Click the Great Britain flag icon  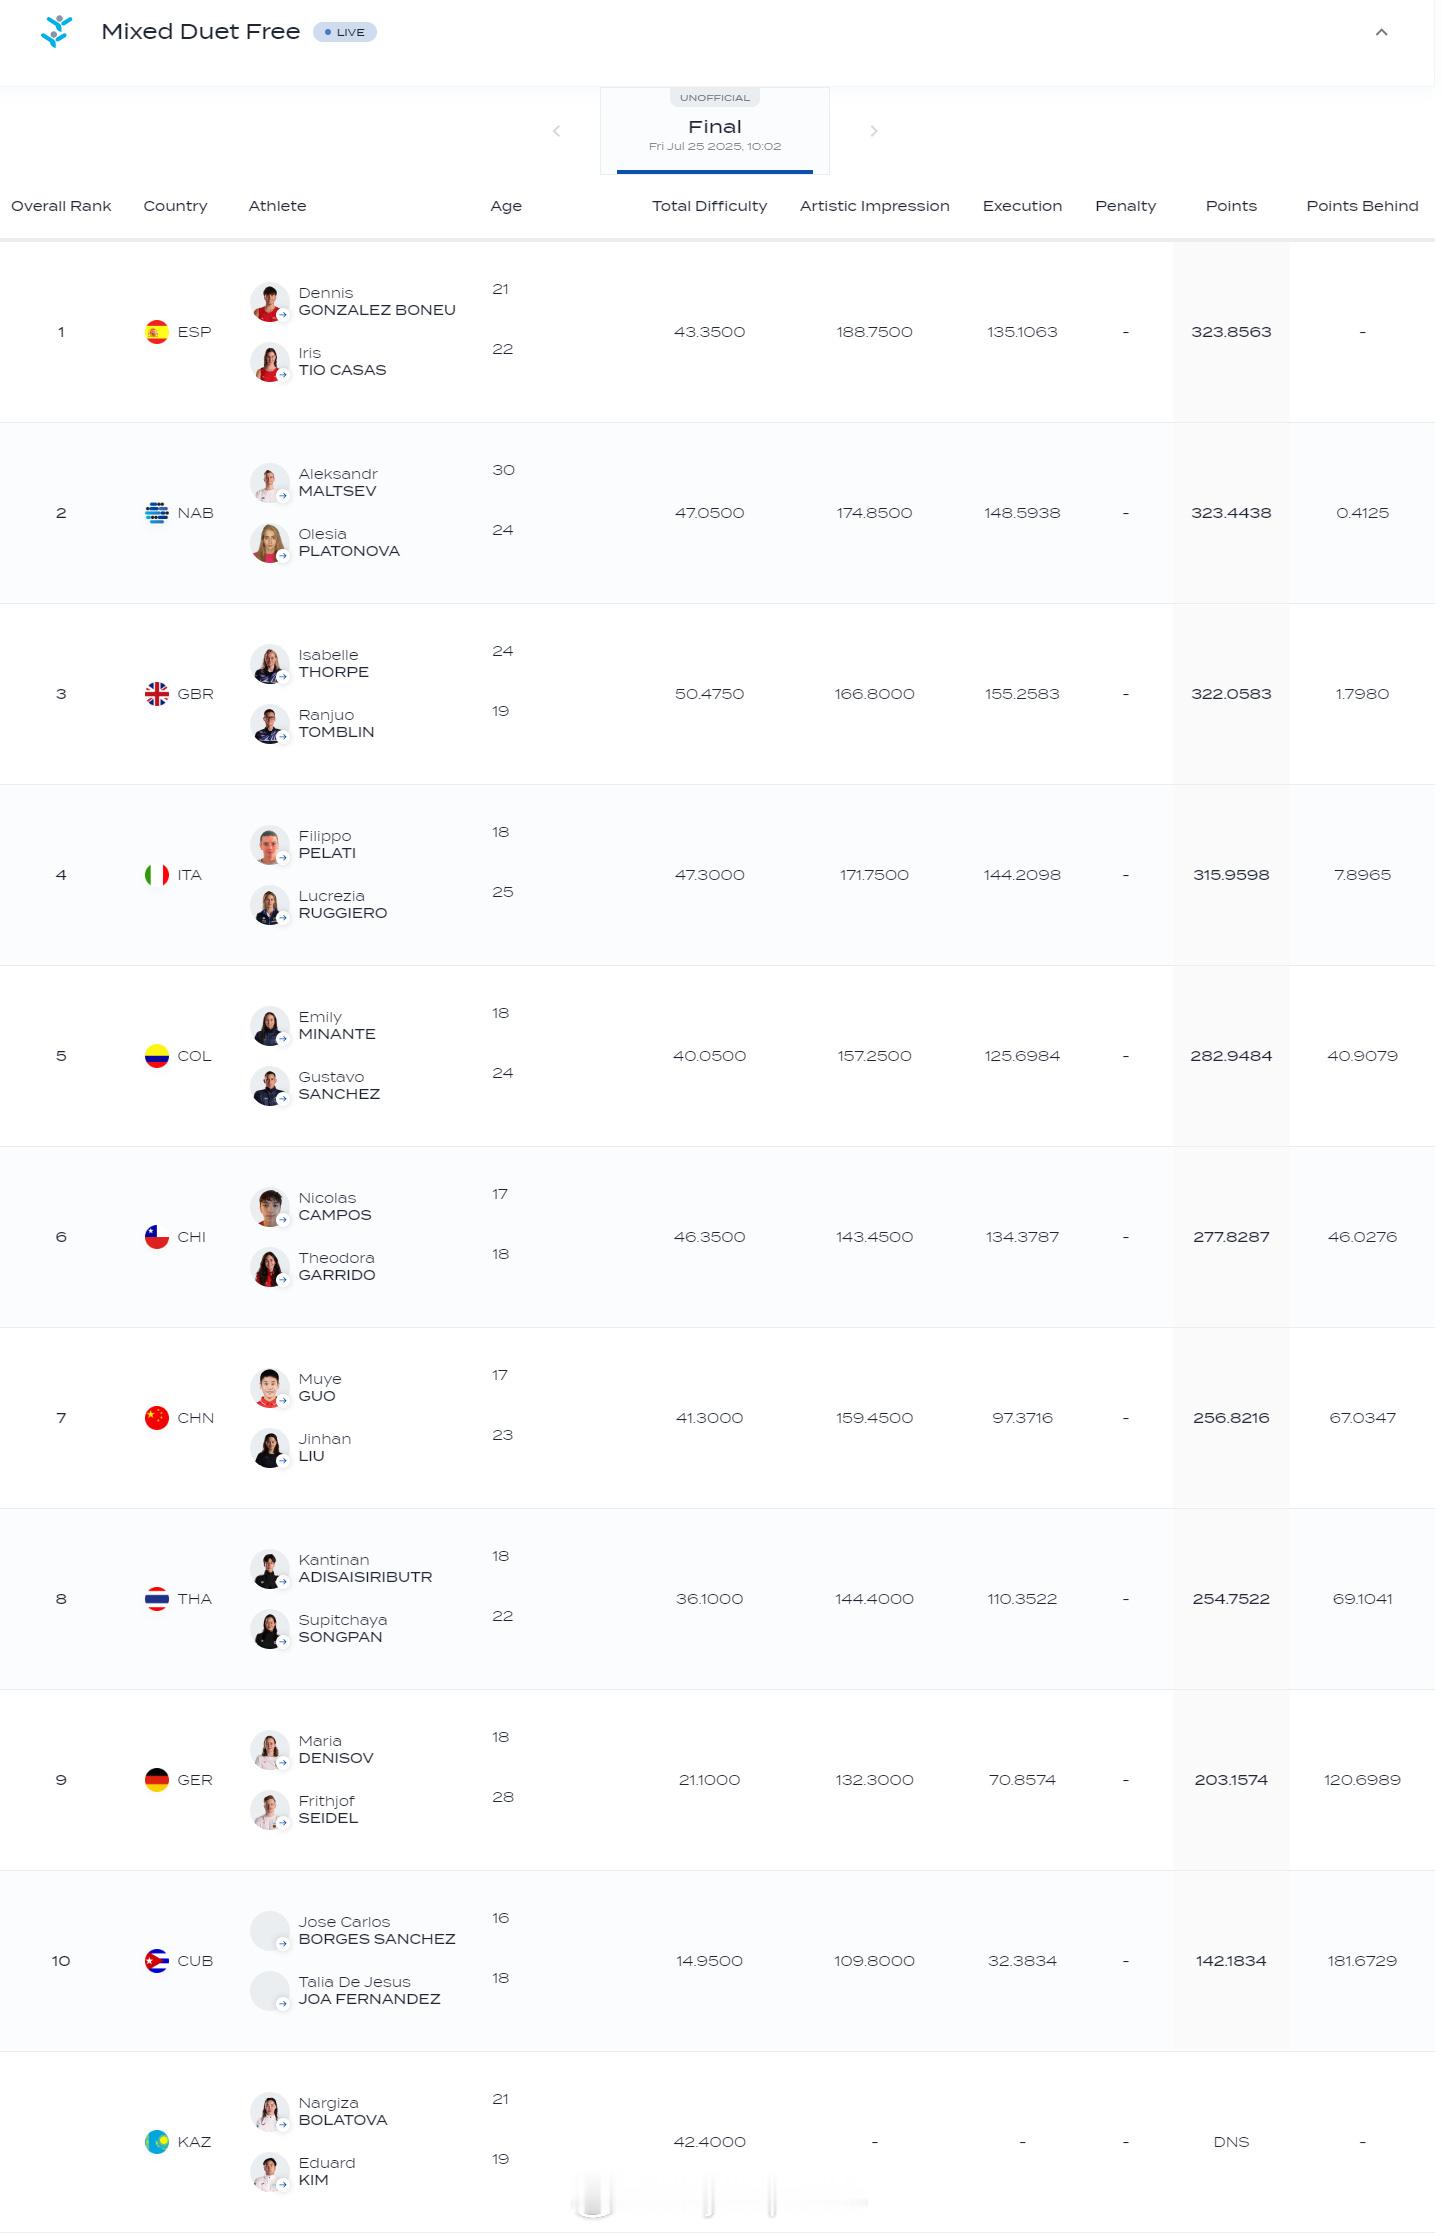tap(157, 694)
